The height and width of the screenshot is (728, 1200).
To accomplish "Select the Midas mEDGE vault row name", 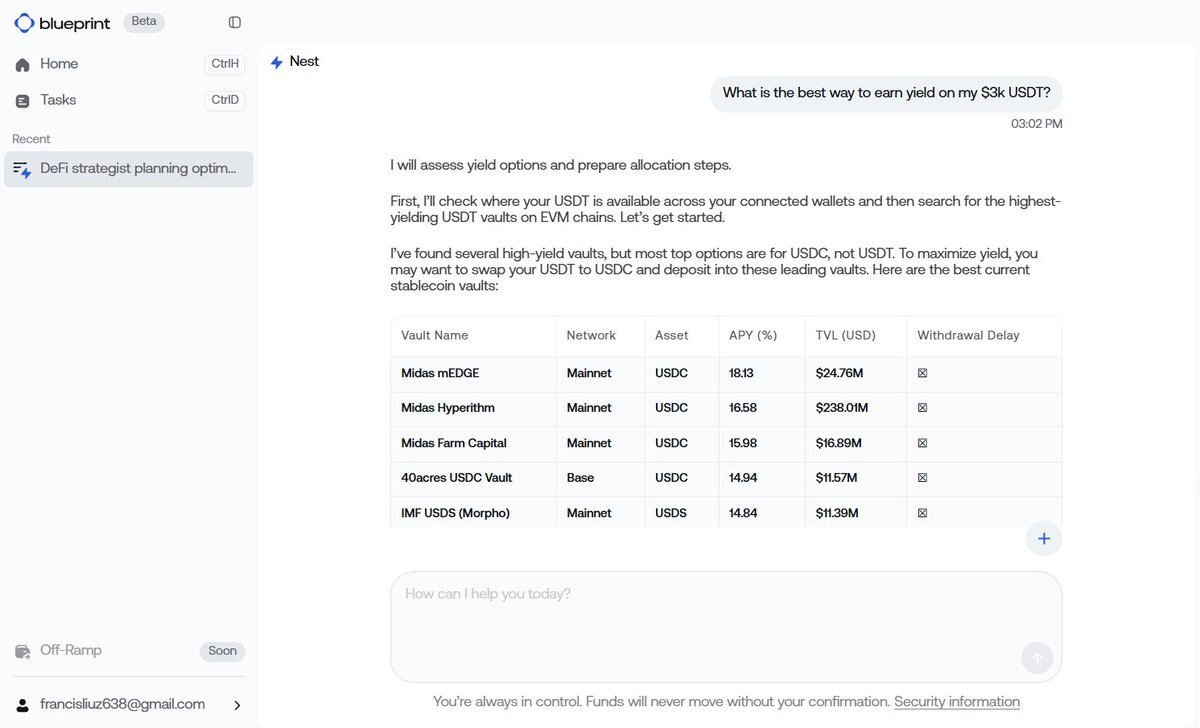I will click(440, 373).
